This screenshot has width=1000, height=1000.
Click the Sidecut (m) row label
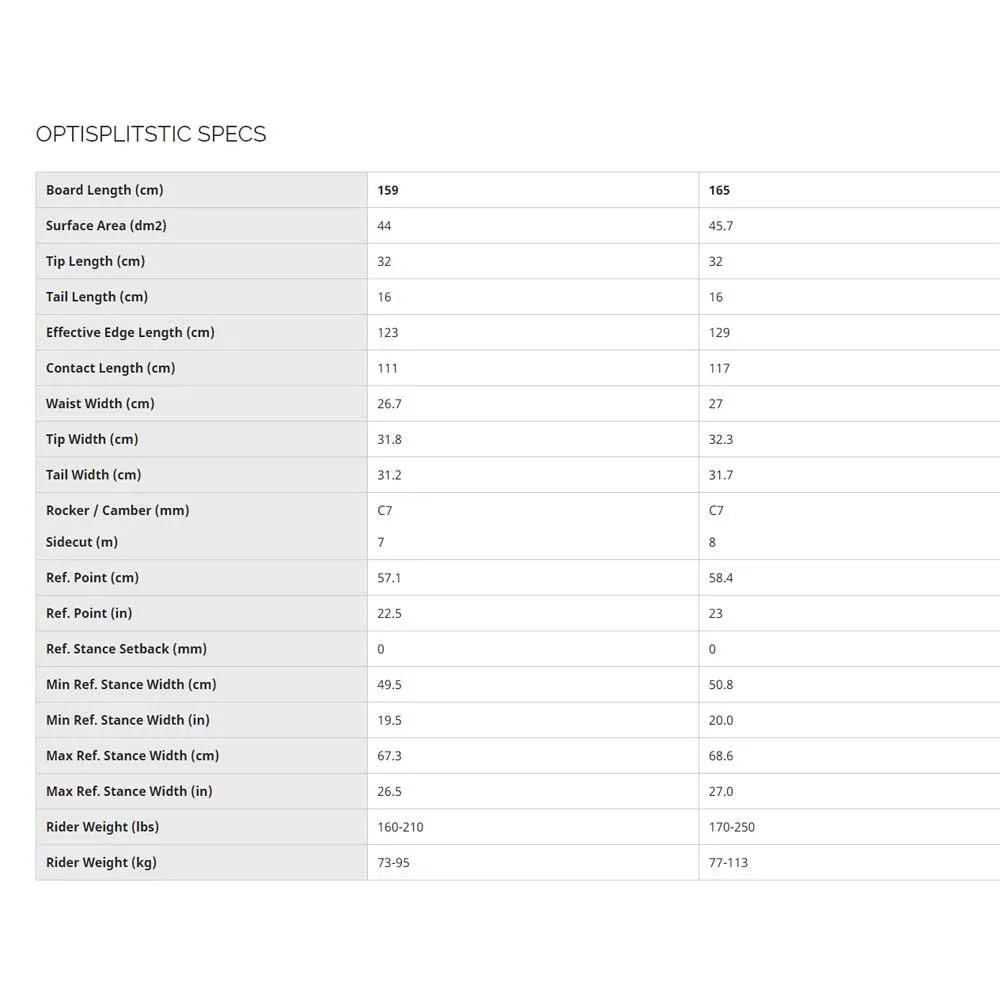pyautogui.click(x=82, y=542)
